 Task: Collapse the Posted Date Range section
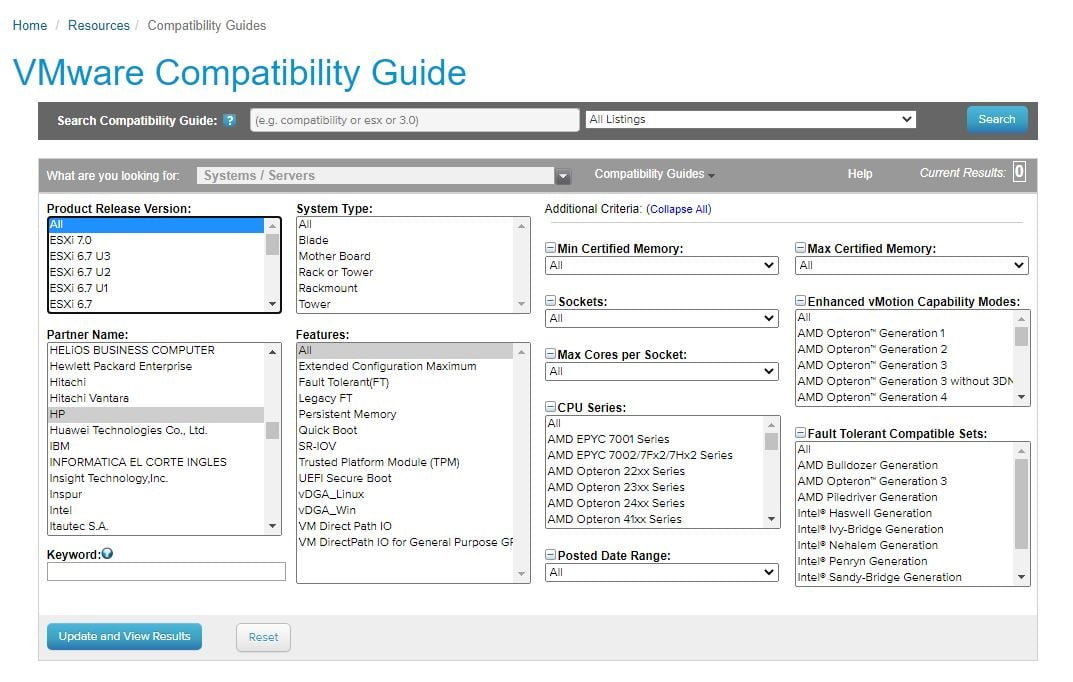click(550, 555)
